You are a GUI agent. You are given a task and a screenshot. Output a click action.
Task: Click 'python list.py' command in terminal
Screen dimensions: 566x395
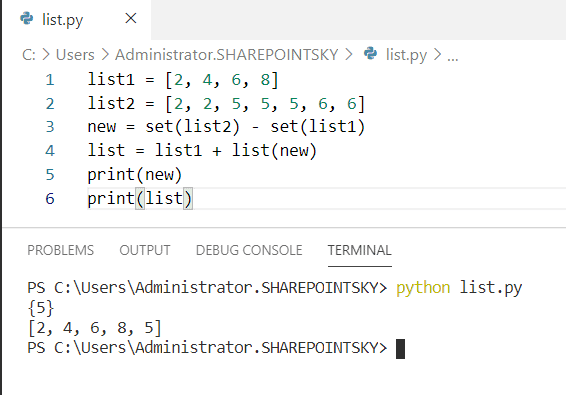tap(459, 288)
